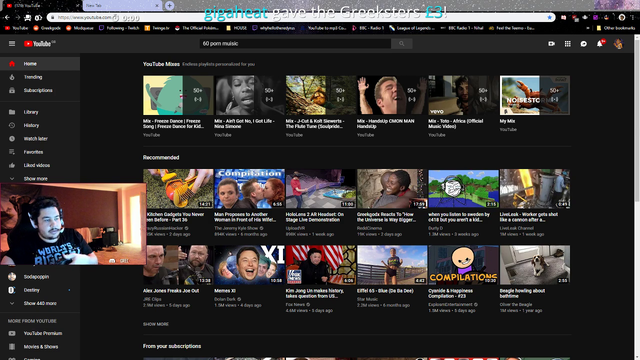Viewport: 640px width, 360px height.
Task: Open the notifications bell
Action: 600,44
